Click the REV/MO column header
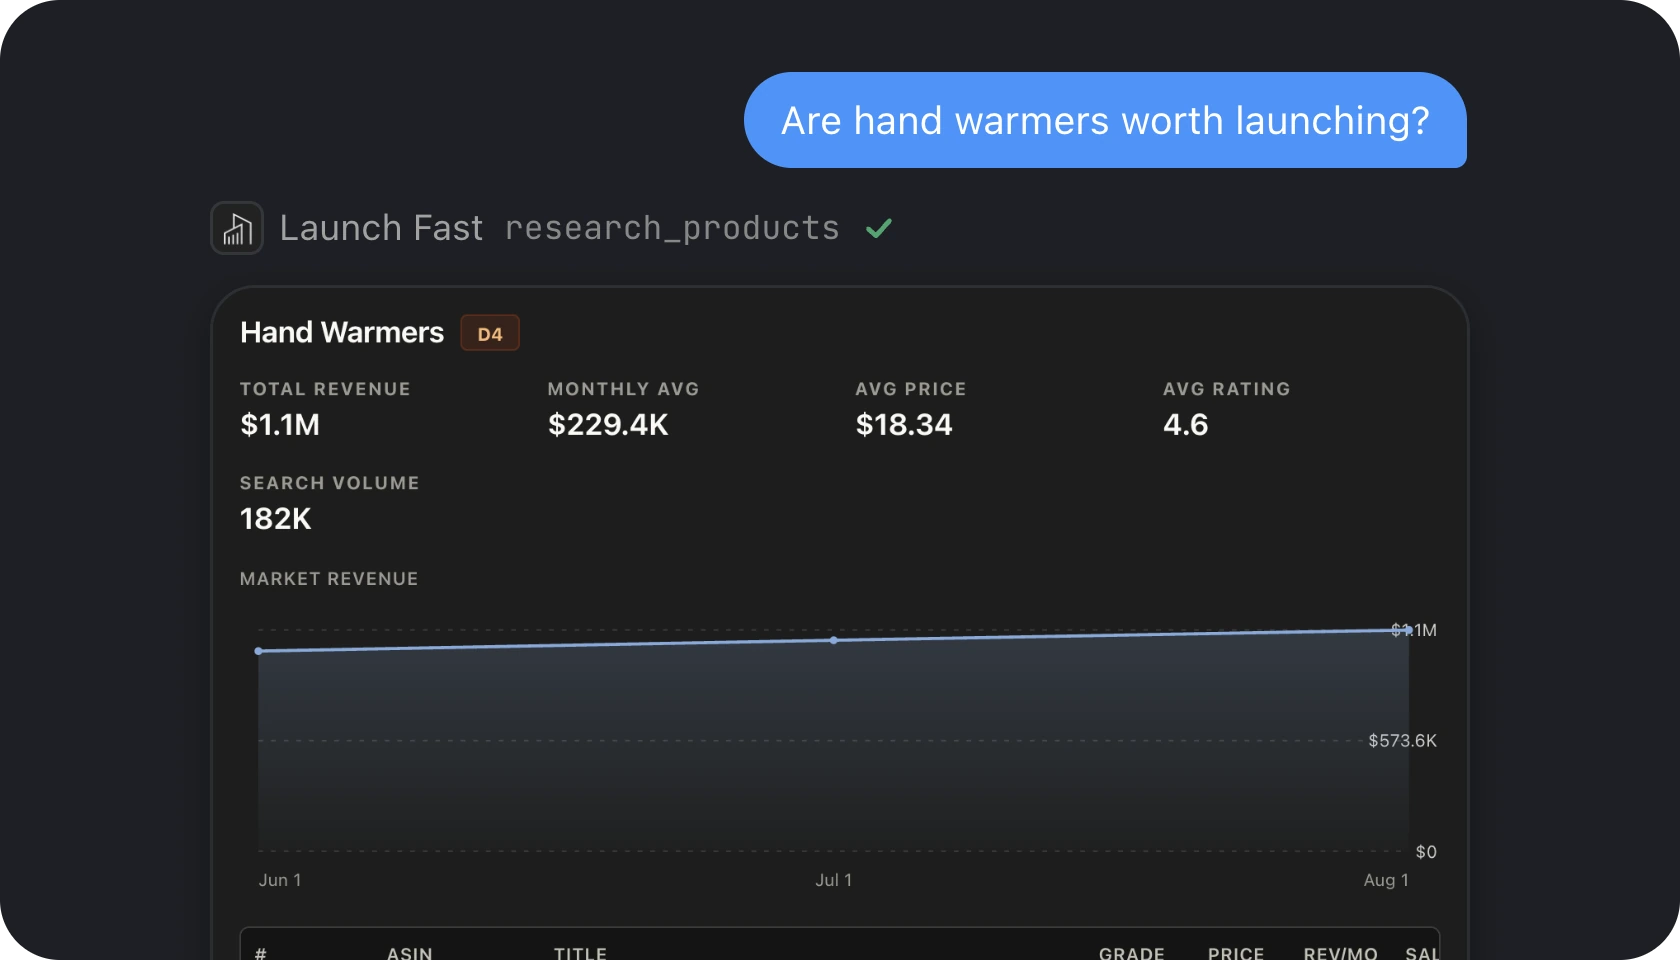 (1341, 953)
